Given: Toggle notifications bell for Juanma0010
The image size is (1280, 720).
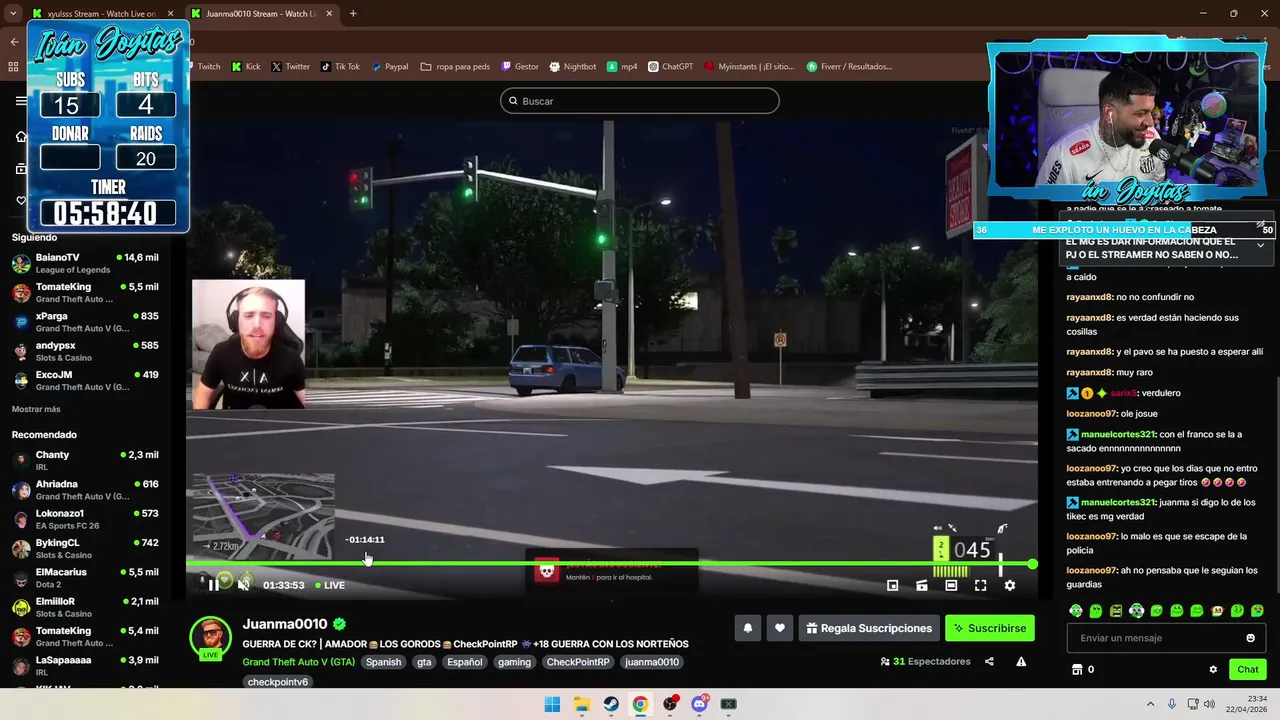Looking at the screenshot, I should (x=747, y=628).
